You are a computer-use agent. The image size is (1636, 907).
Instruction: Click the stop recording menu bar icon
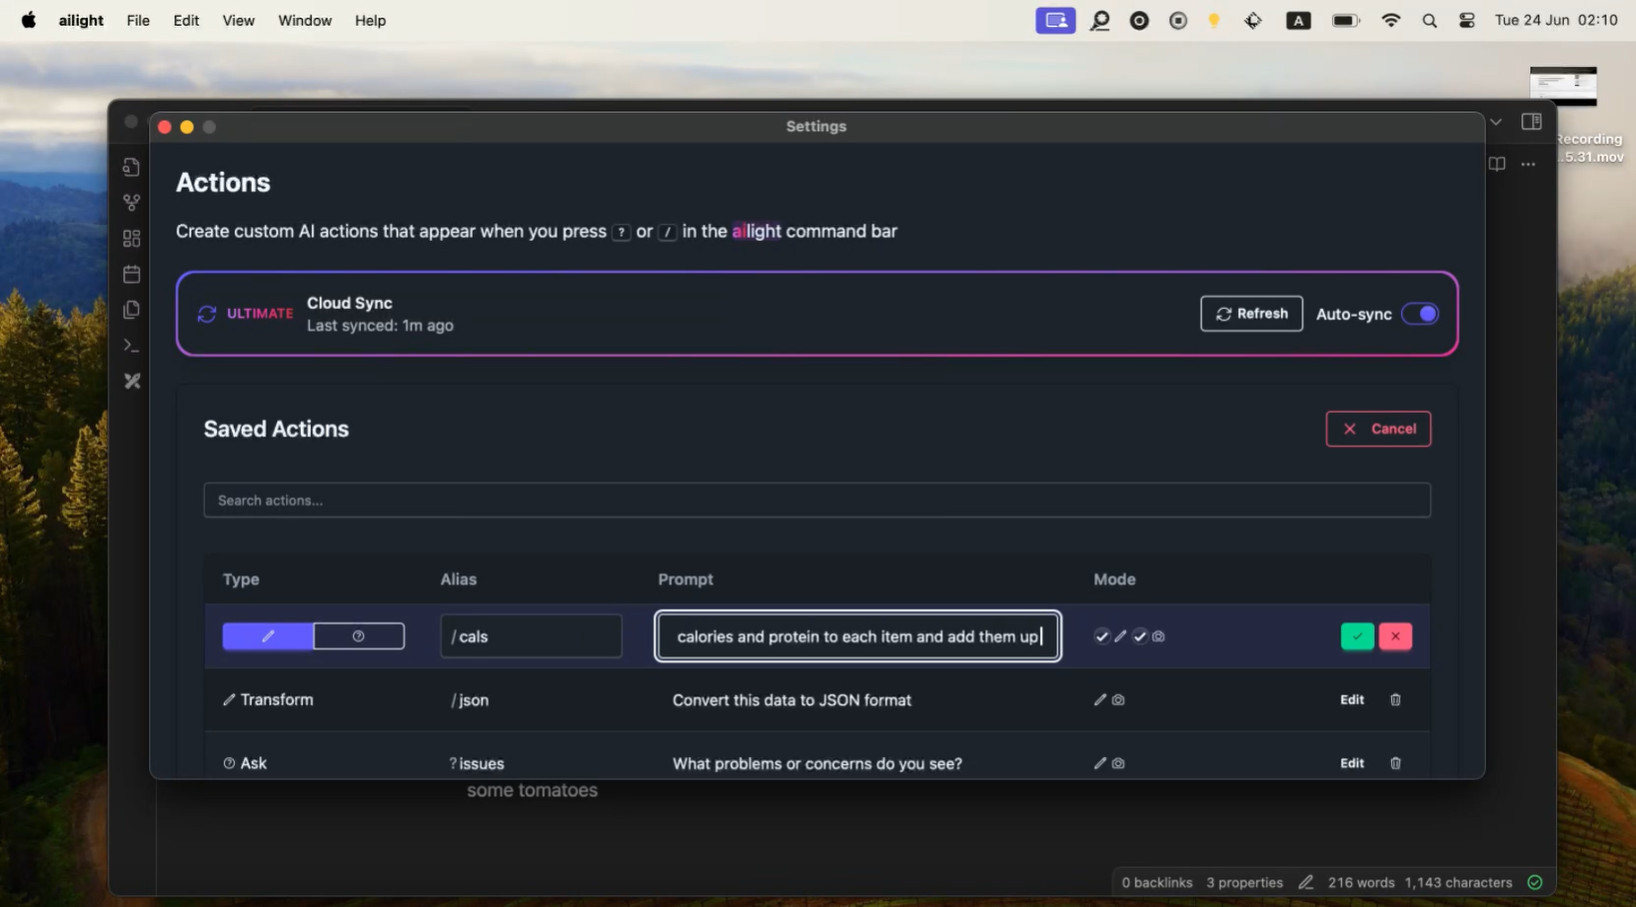point(1178,20)
